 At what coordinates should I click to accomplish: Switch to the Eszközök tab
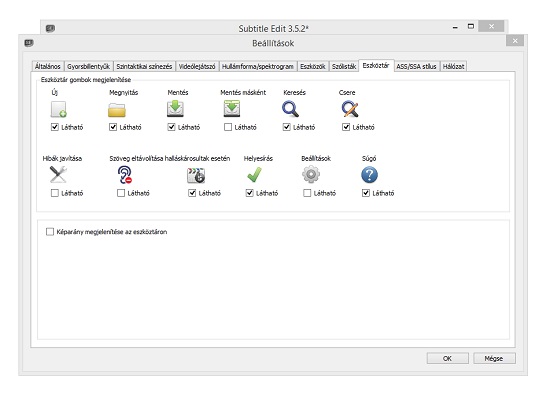tap(313, 66)
